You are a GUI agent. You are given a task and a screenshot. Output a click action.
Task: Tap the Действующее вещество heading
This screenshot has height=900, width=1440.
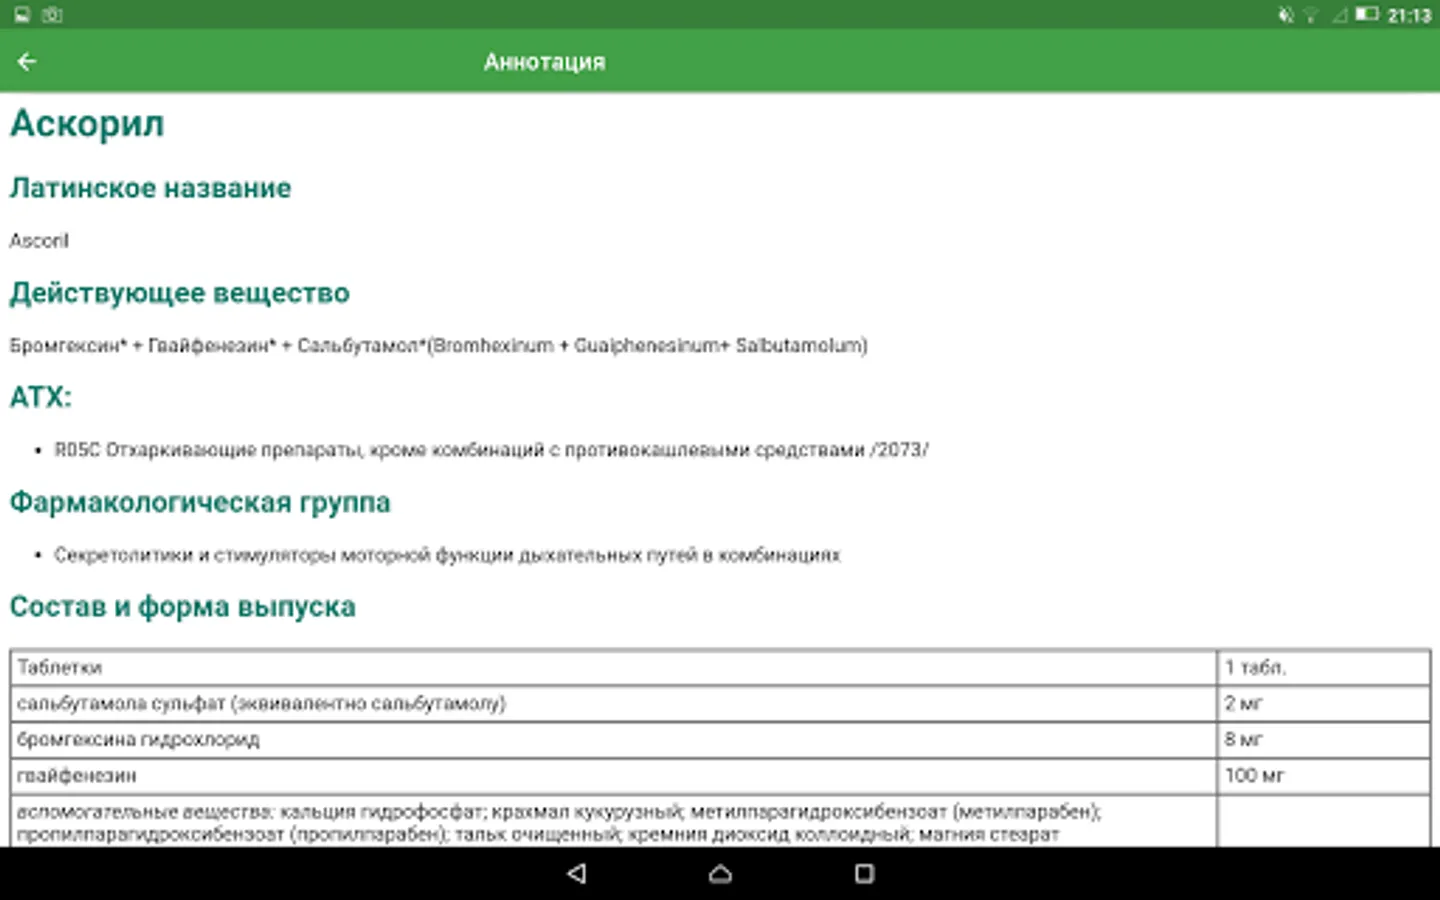pyautogui.click(x=180, y=293)
